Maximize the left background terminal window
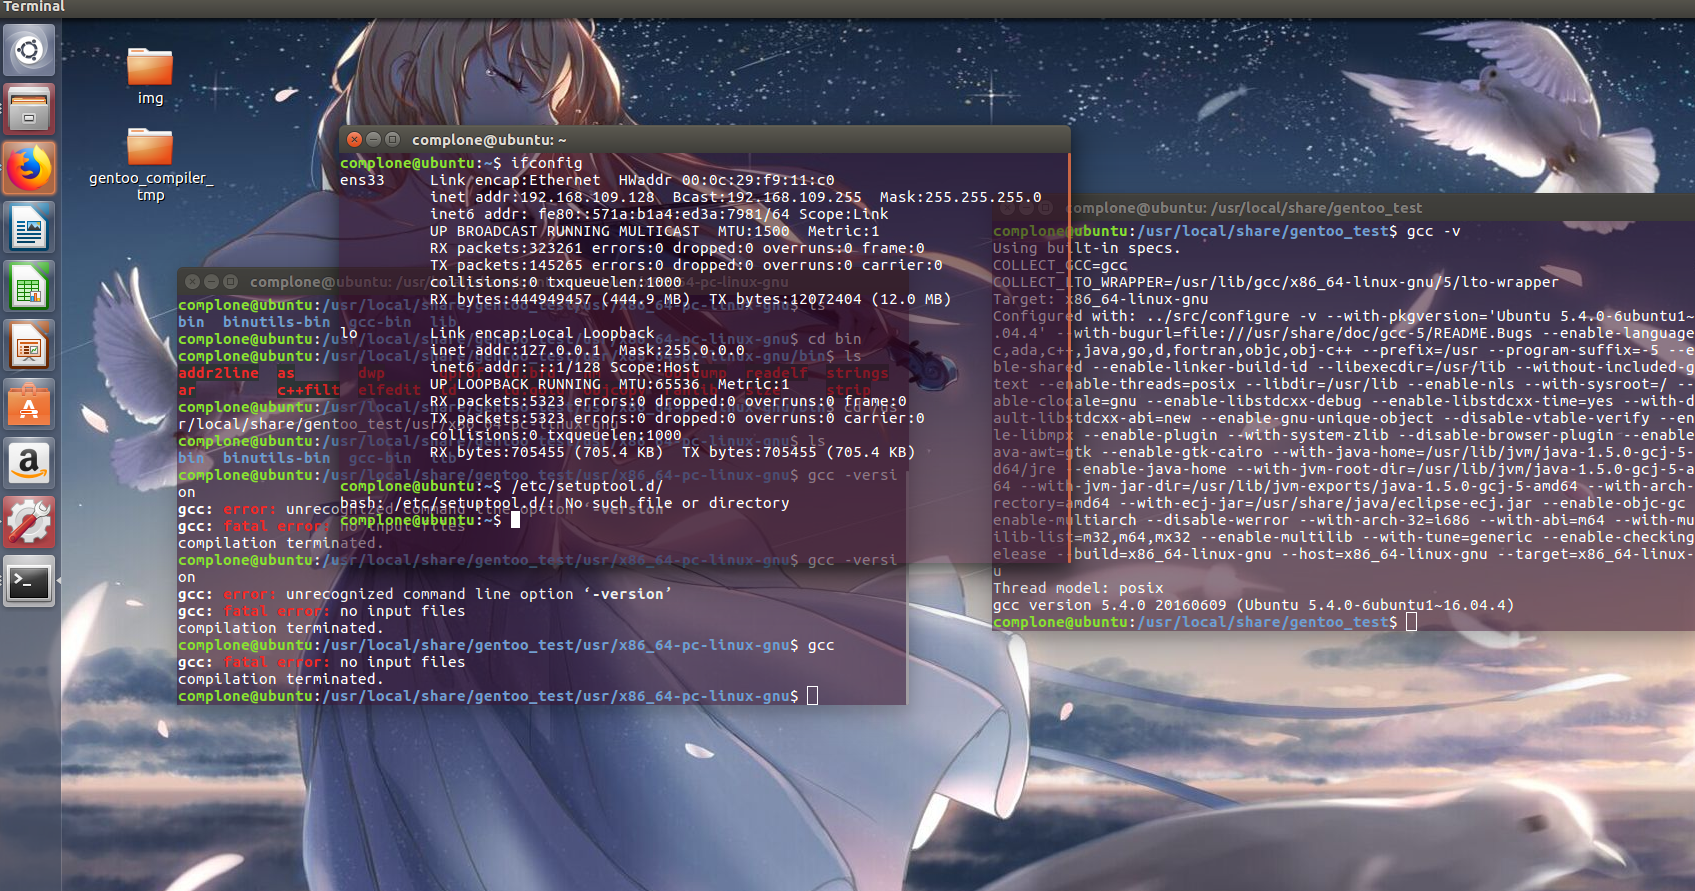 click(x=230, y=282)
